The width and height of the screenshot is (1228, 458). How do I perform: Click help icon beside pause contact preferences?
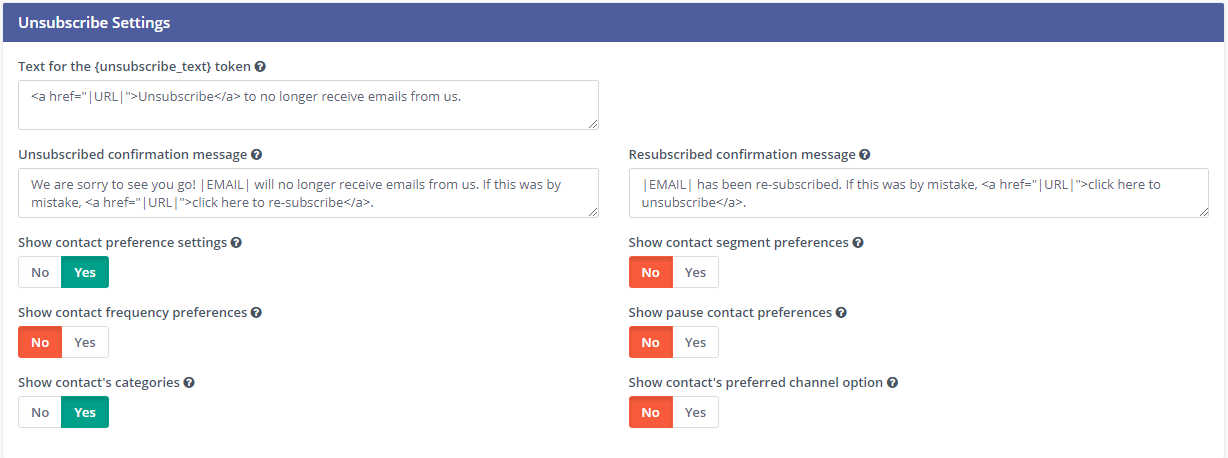click(841, 313)
